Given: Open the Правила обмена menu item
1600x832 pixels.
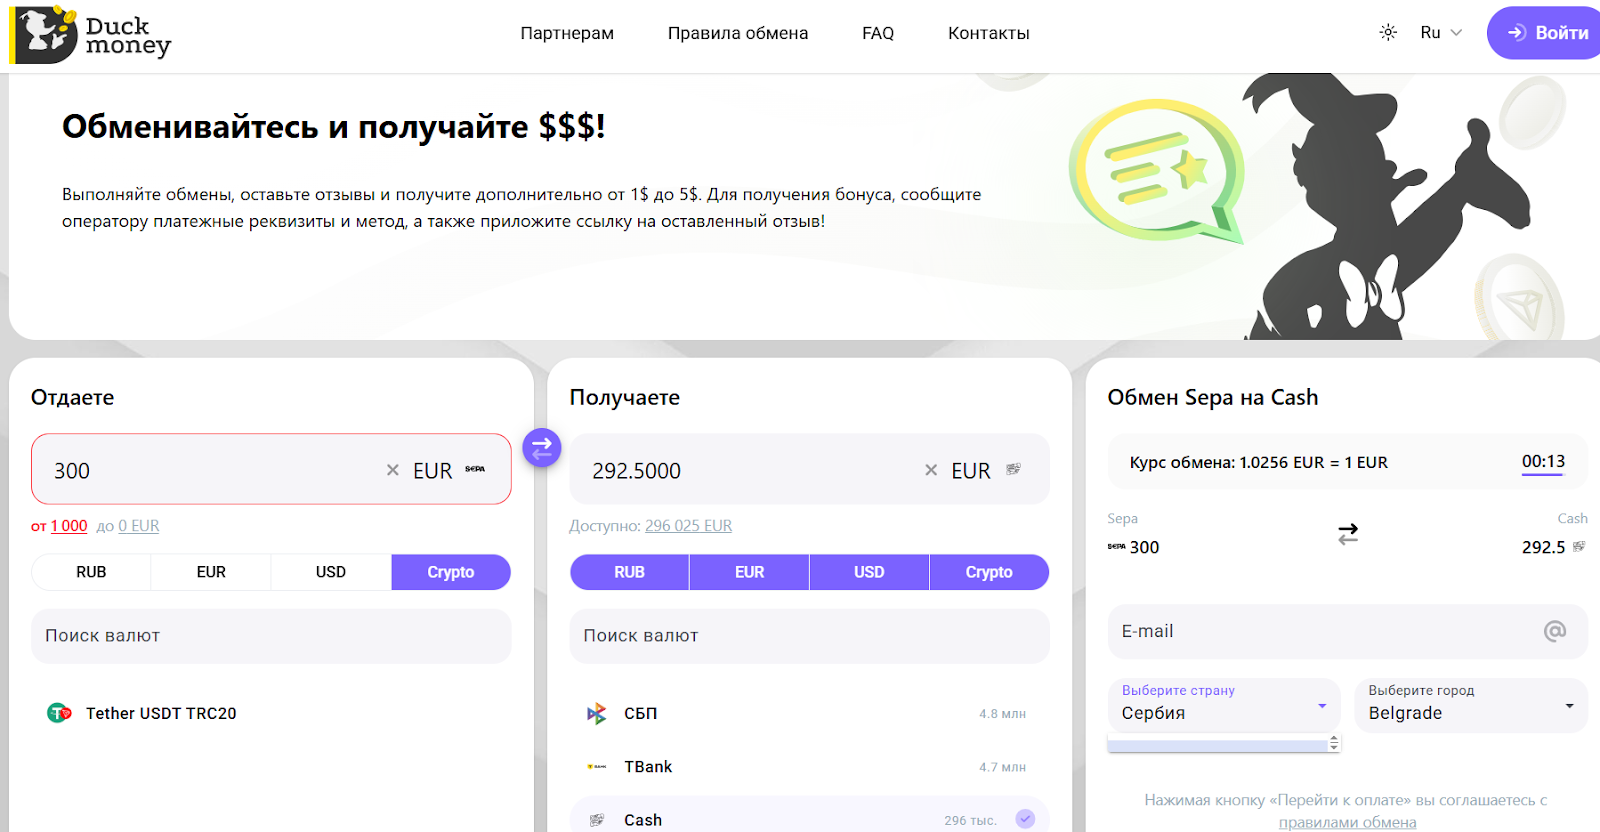Looking at the screenshot, I should click(738, 33).
